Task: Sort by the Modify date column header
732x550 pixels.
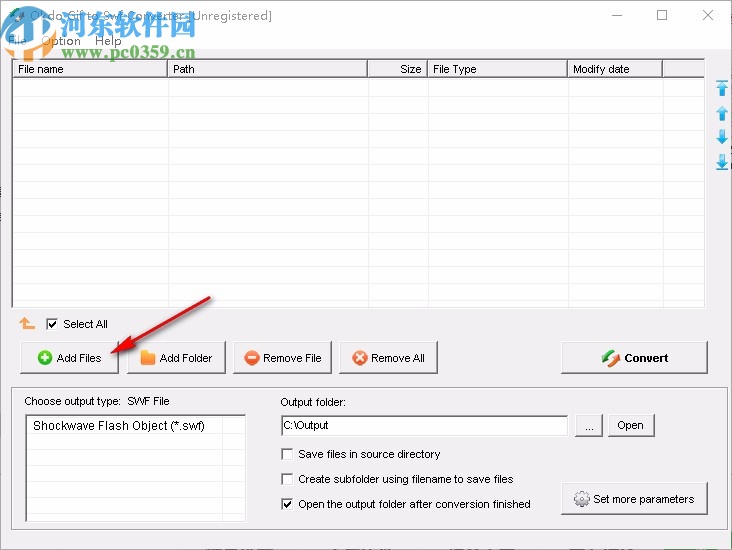Action: 615,69
